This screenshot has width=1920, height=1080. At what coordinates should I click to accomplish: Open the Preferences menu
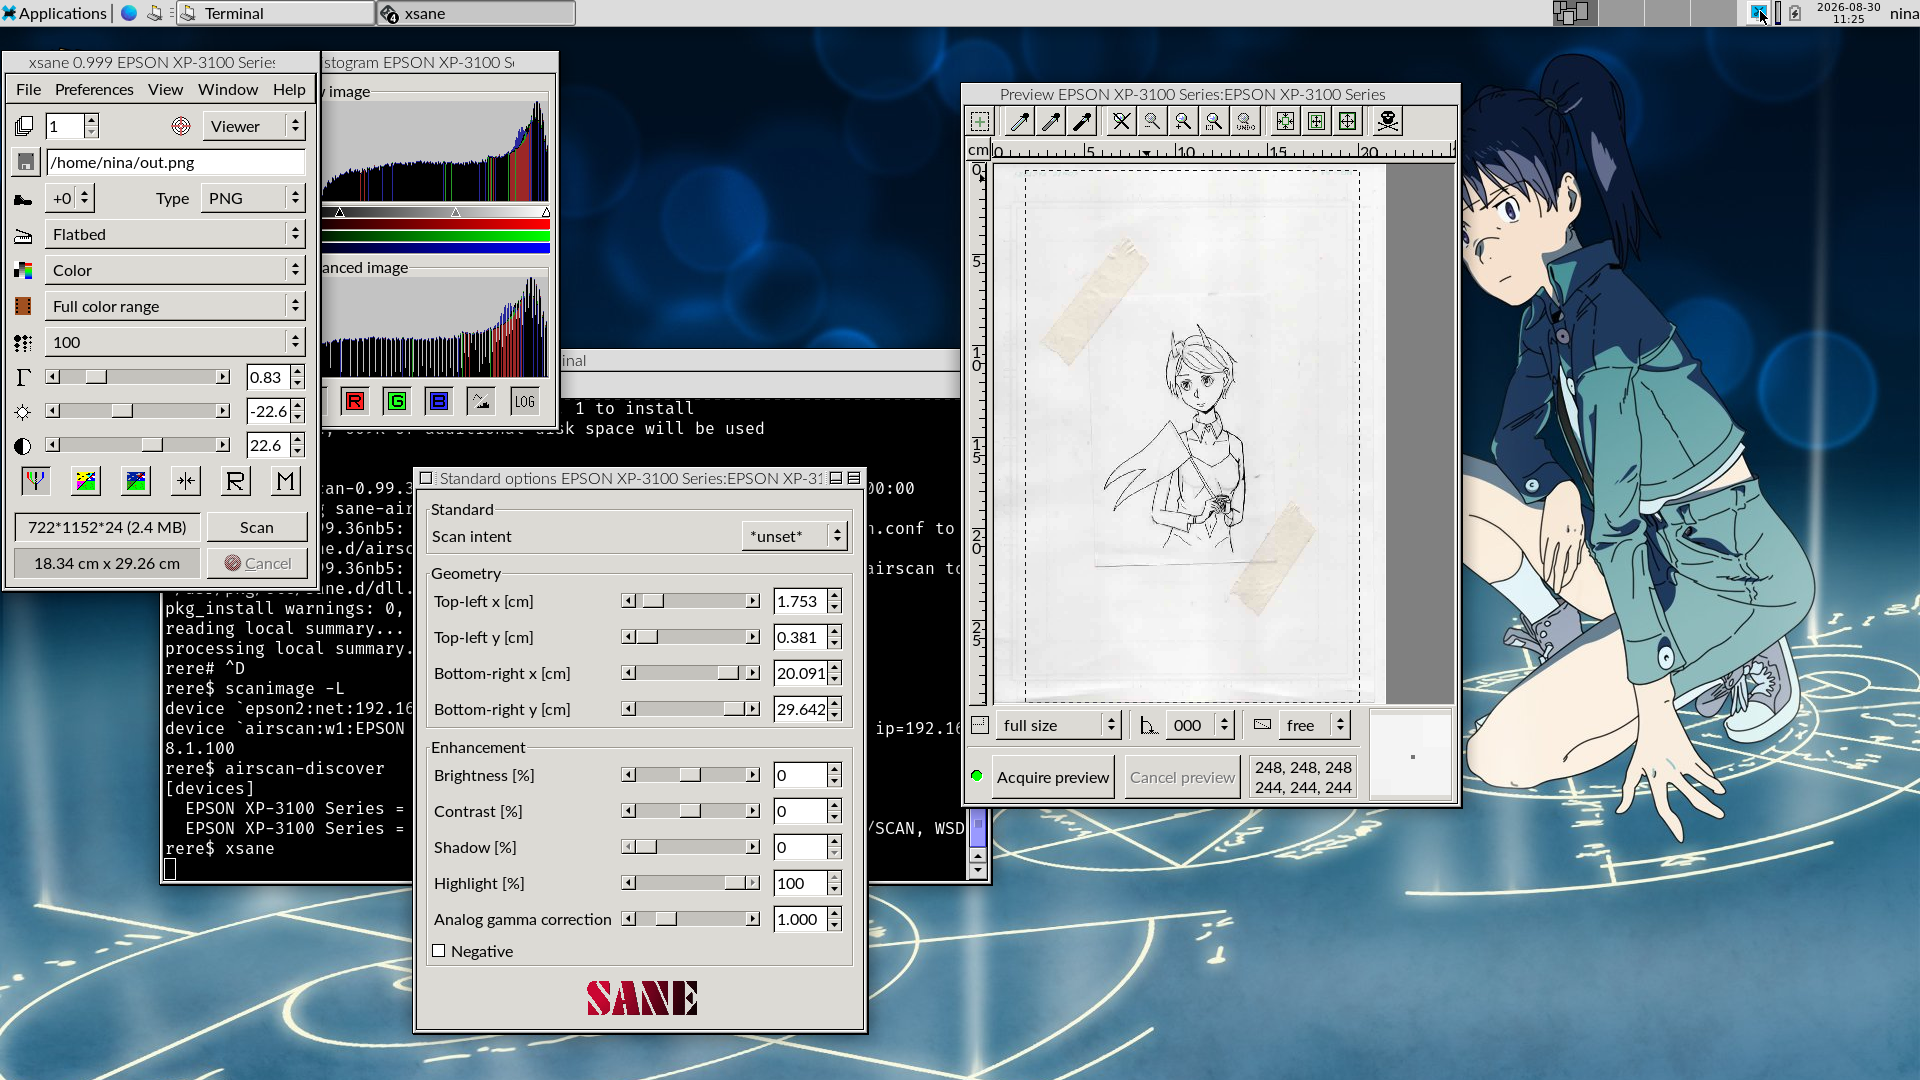pyautogui.click(x=94, y=89)
